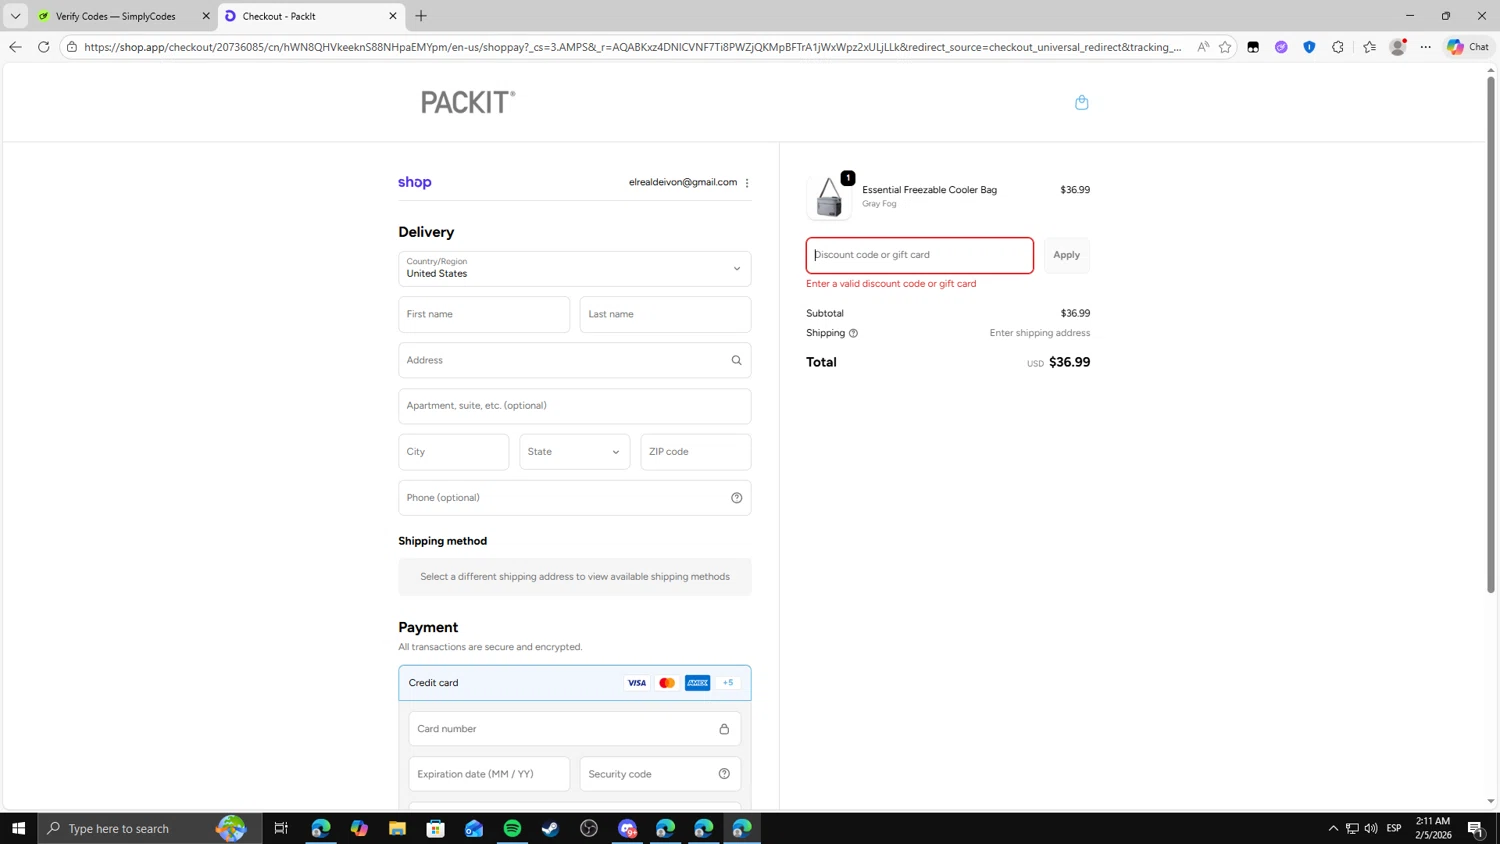This screenshot has height=844, width=1500.
Task: Click the American Express icon
Action: coord(698,683)
